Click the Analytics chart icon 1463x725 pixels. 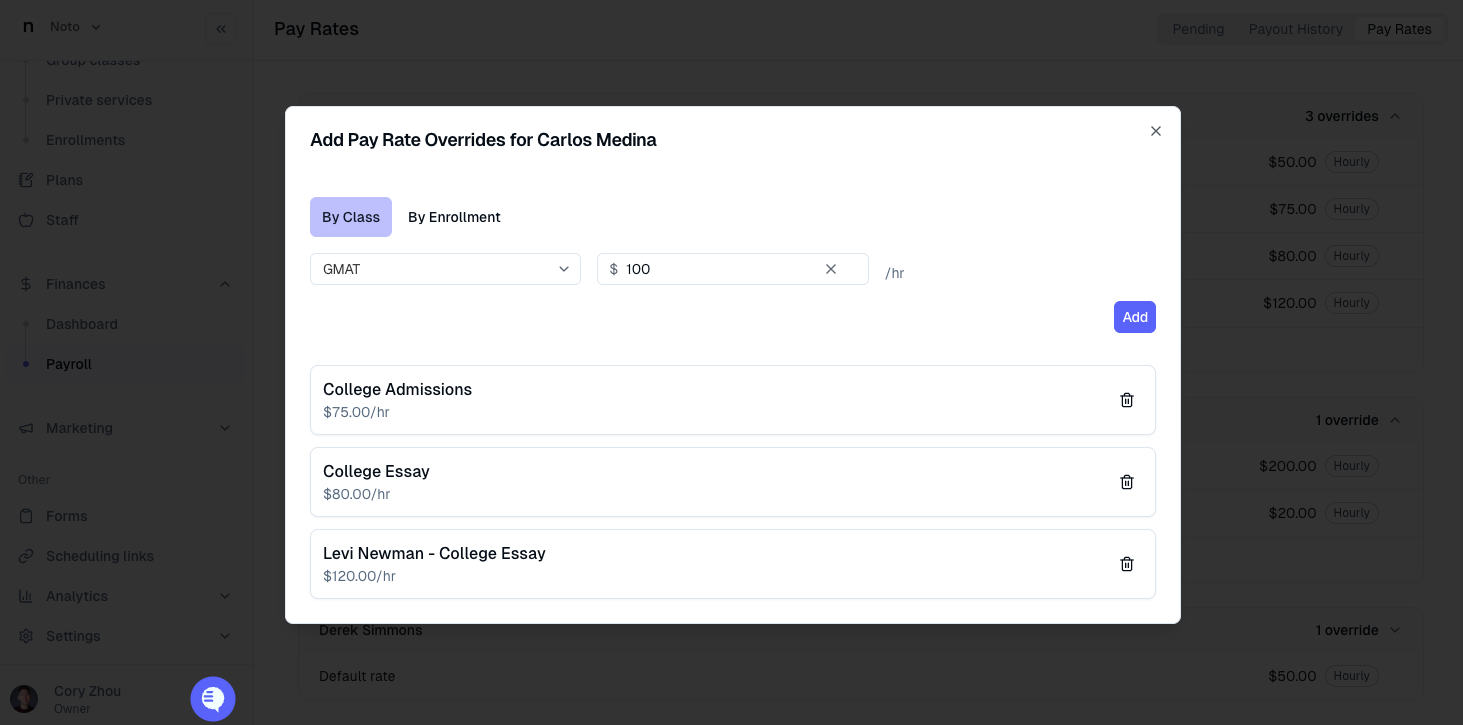tap(27, 596)
